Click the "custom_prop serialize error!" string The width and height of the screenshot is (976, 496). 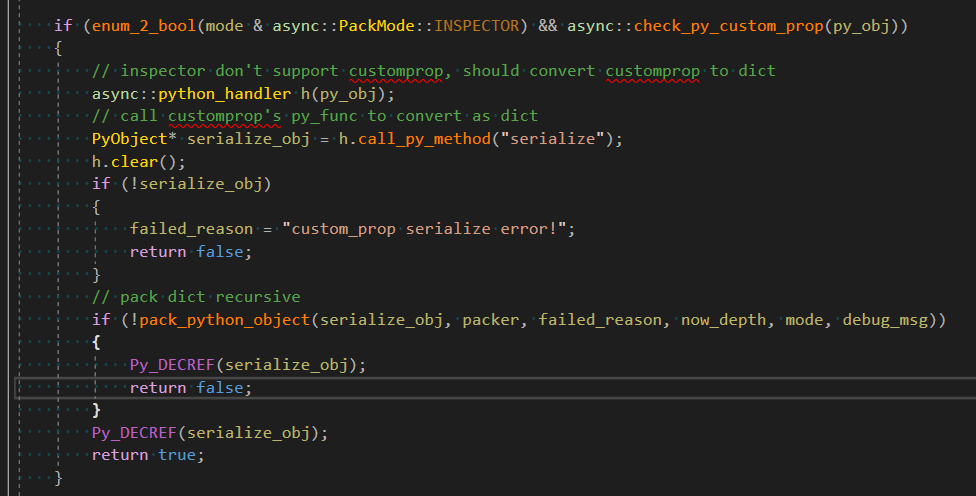[427, 229]
